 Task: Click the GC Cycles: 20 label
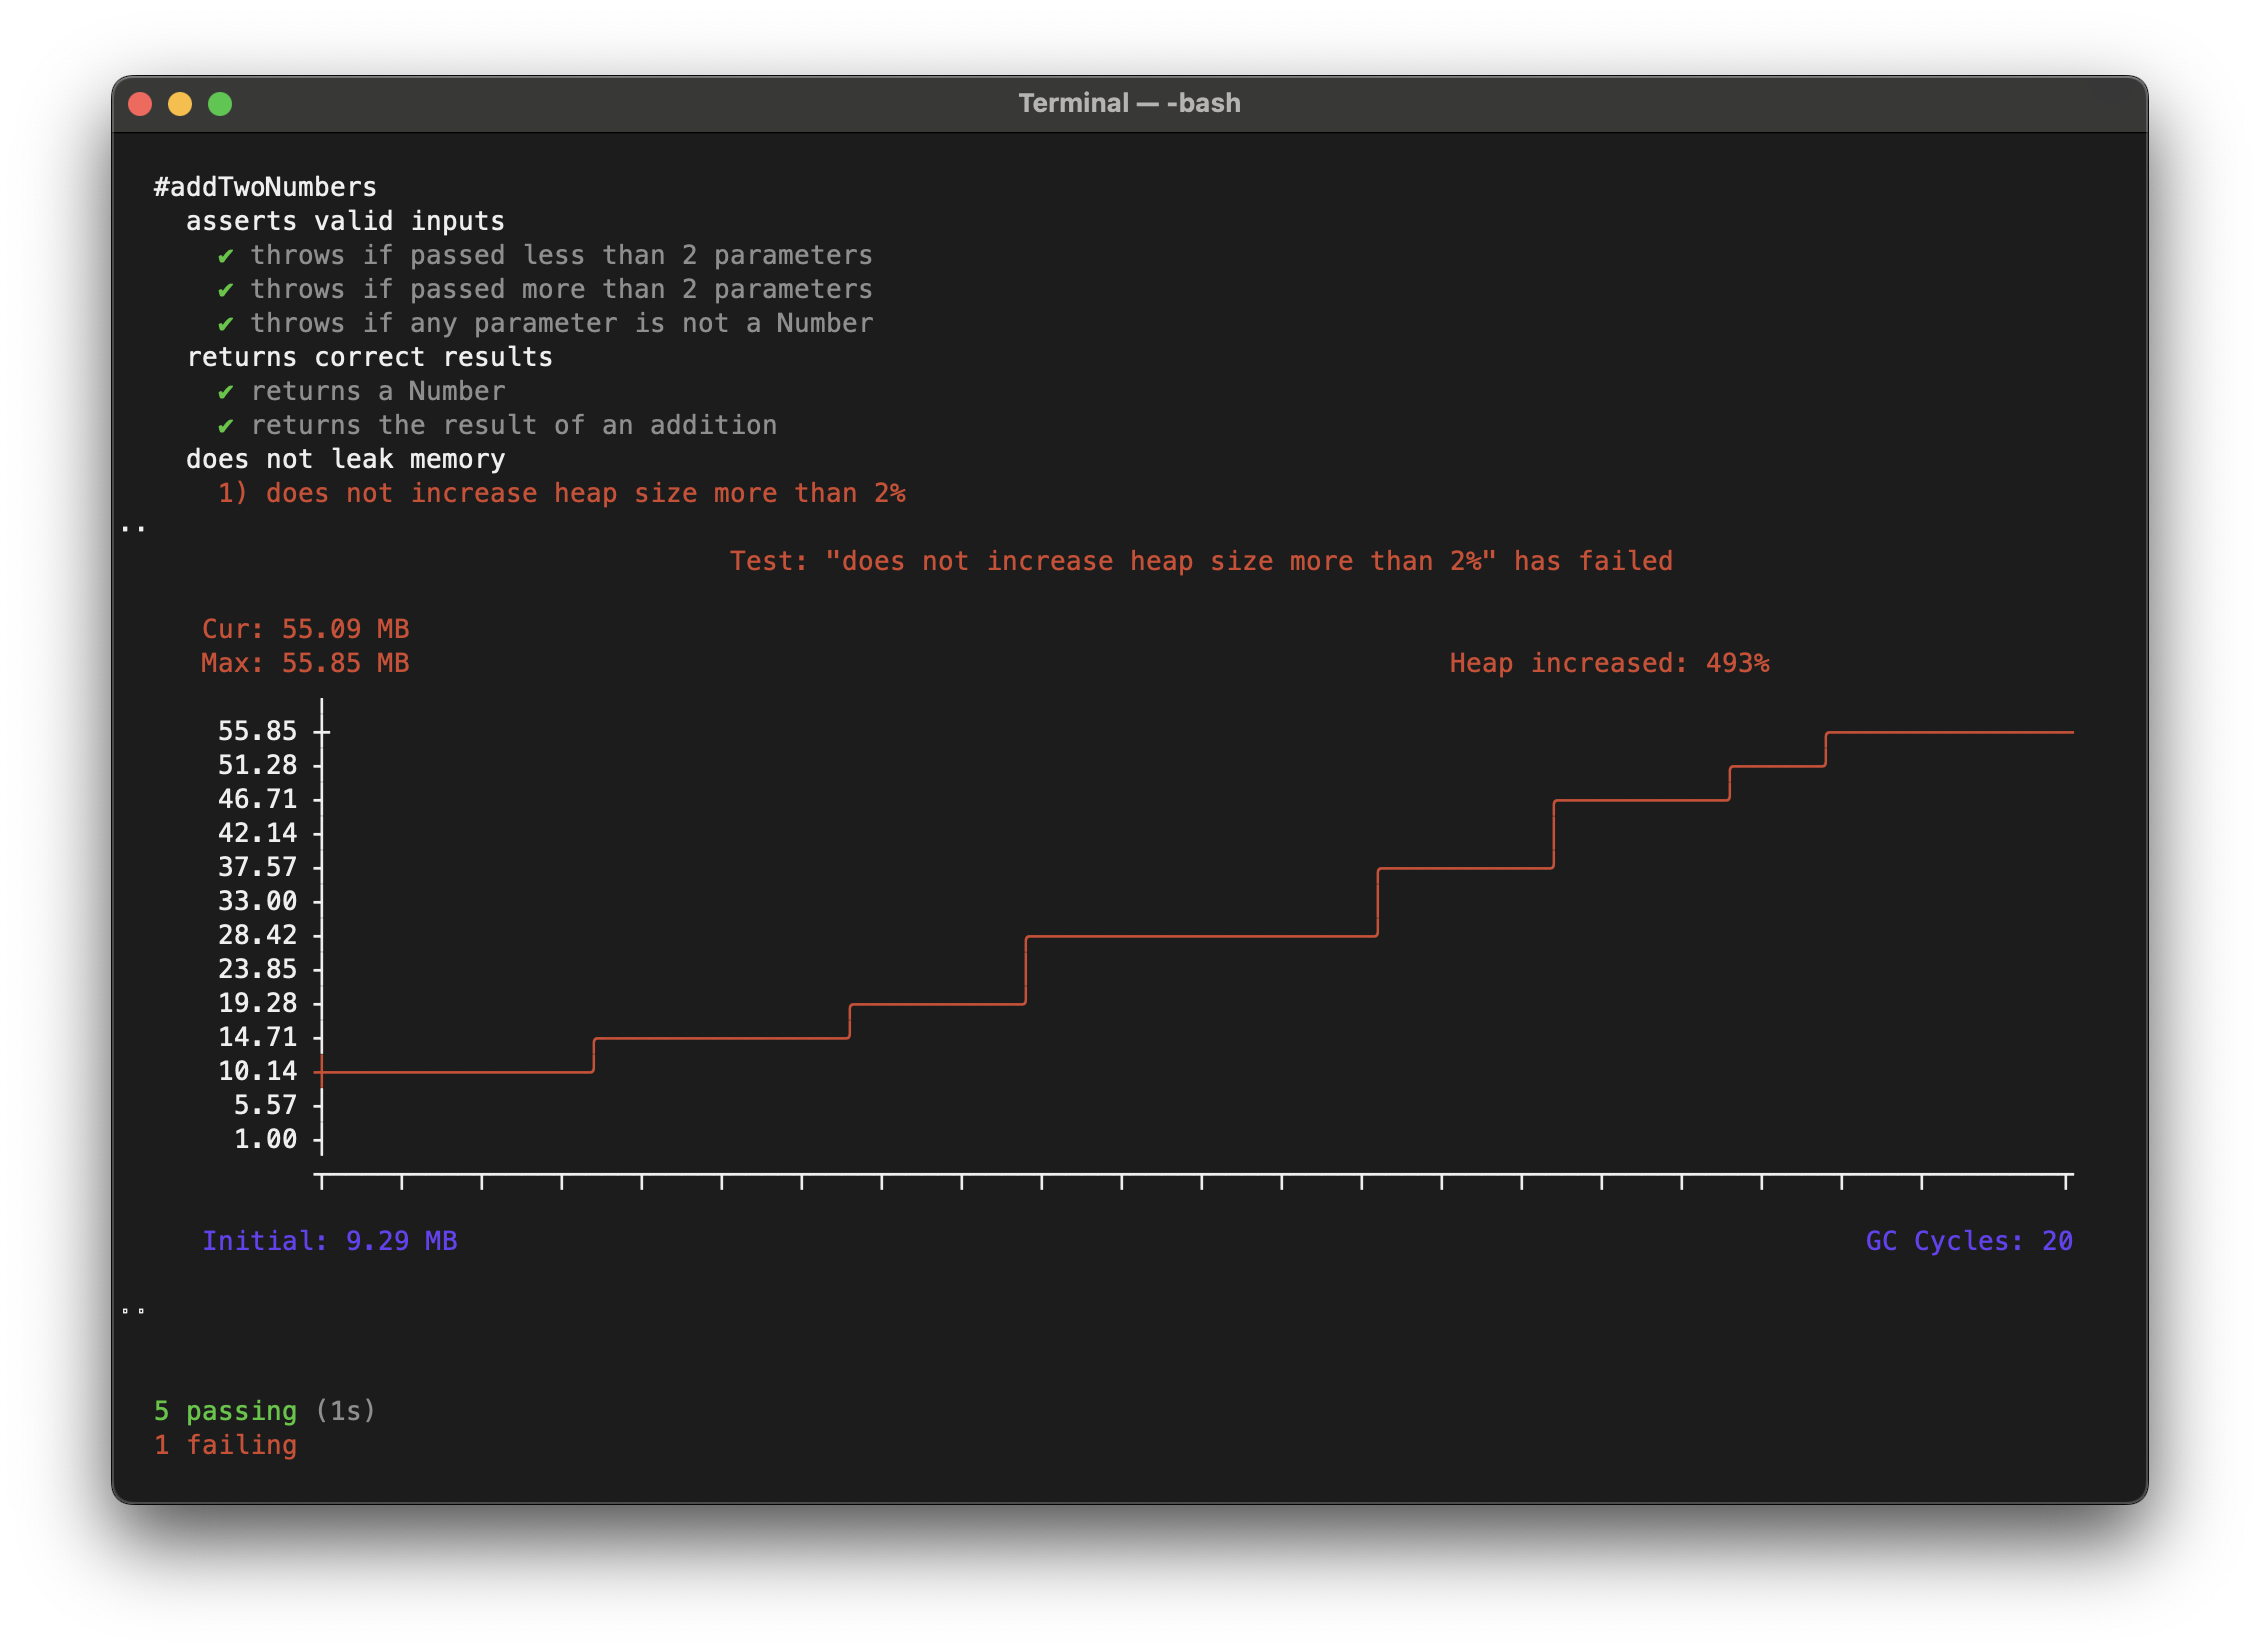pos(1968,1241)
